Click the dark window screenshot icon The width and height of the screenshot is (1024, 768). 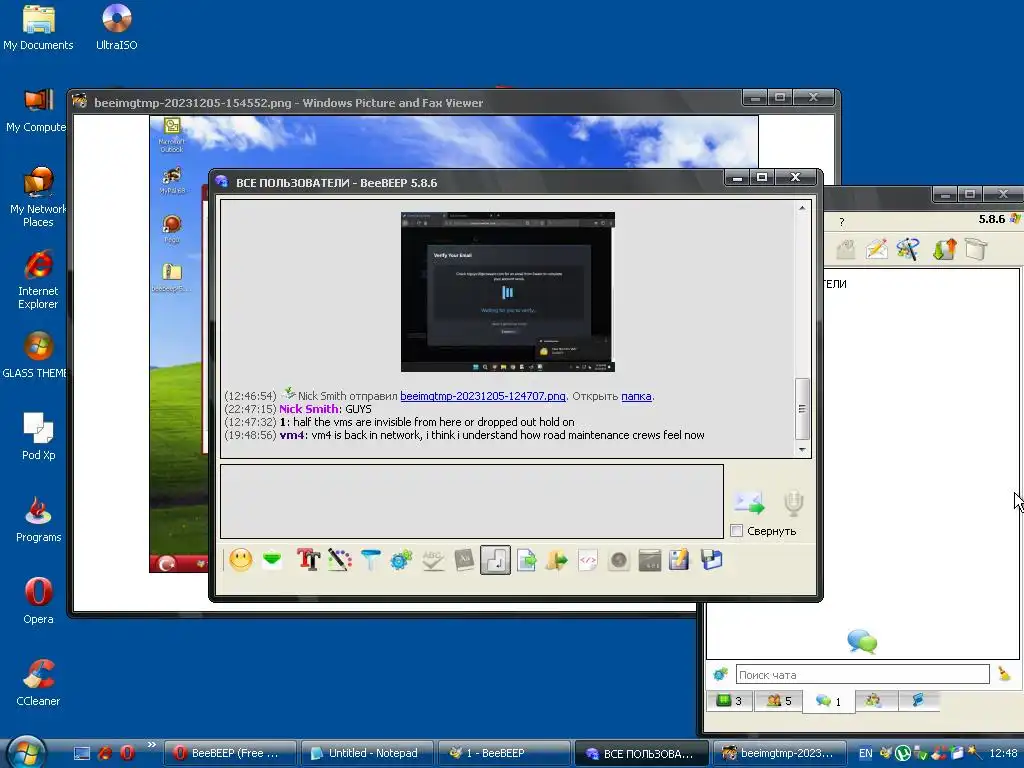coord(649,560)
